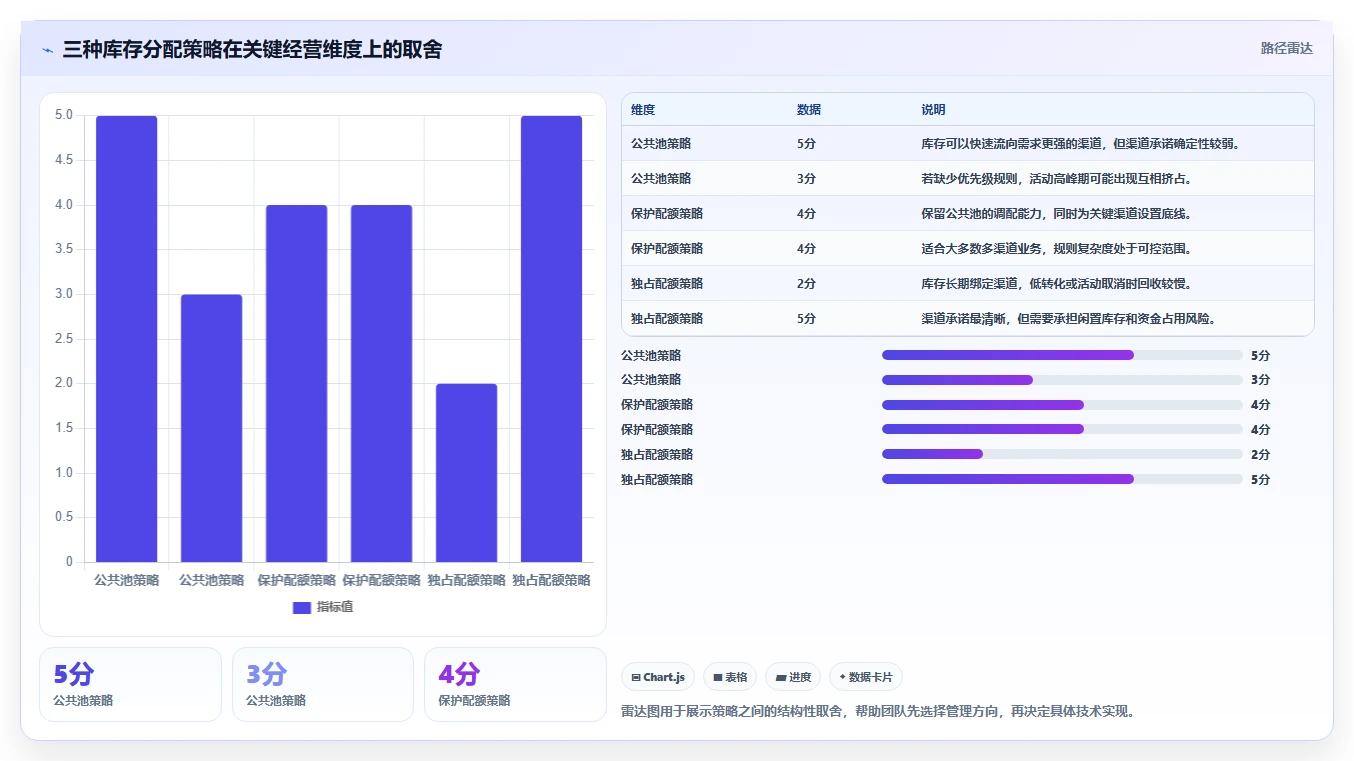The width and height of the screenshot is (1354, 761).
Task: Click the 指标值 legend text
Action: point(335,608)
